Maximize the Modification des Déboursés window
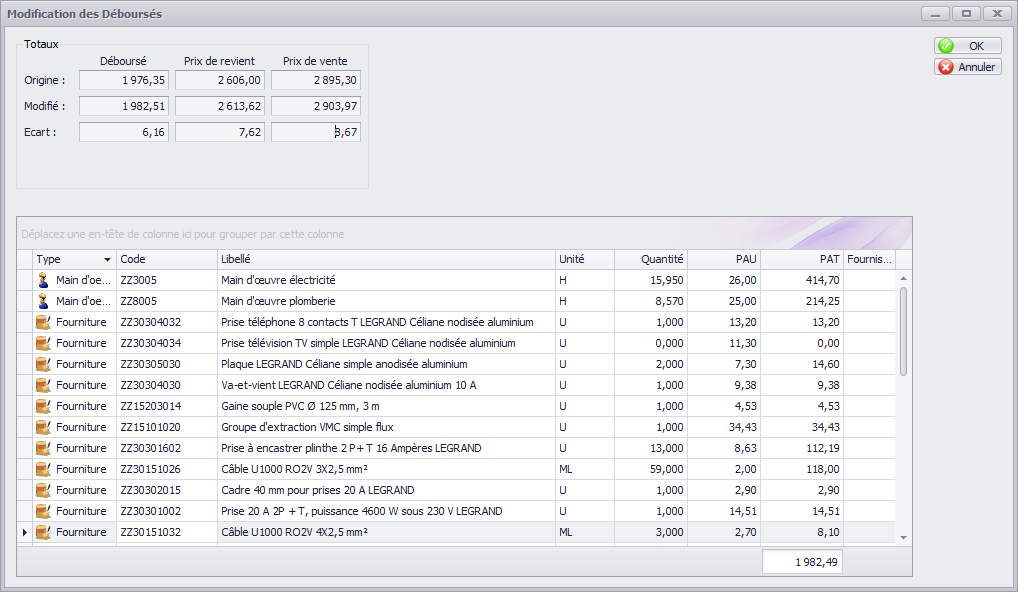Image resolution: width=1018 pixels, height=592 pixels. (x=966, y=13)
